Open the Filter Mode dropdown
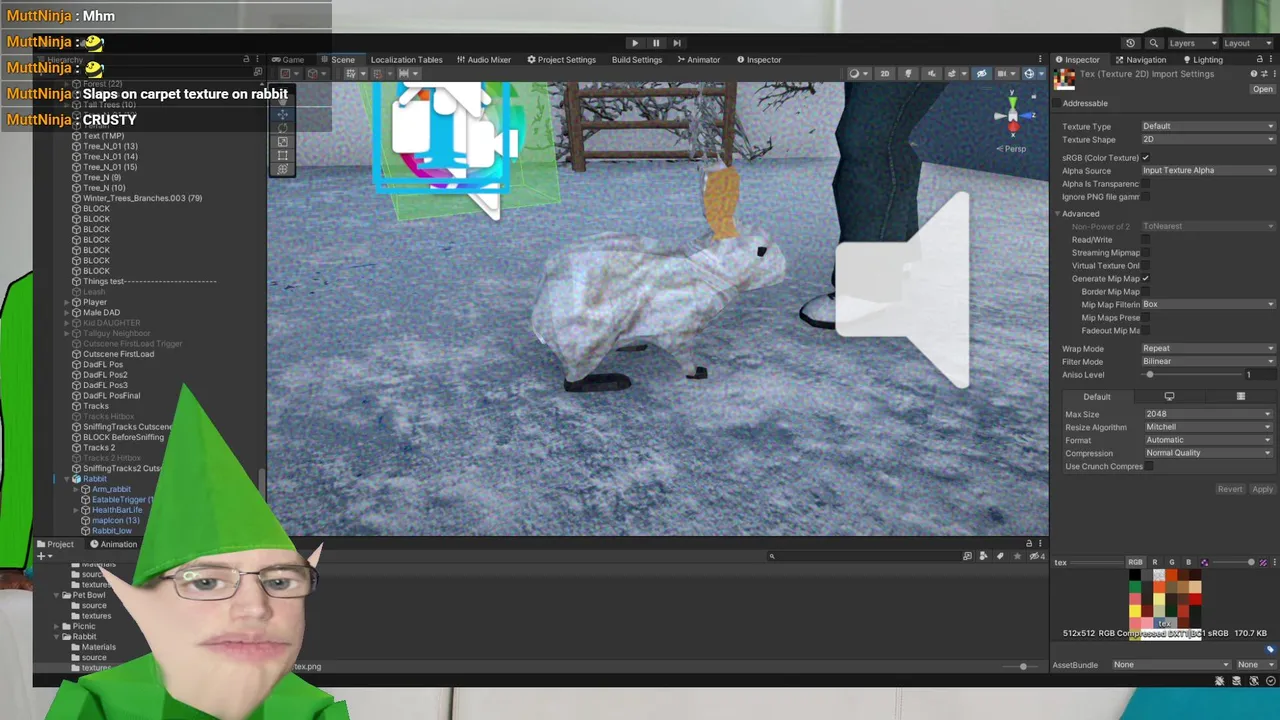 coord(1208,361)
